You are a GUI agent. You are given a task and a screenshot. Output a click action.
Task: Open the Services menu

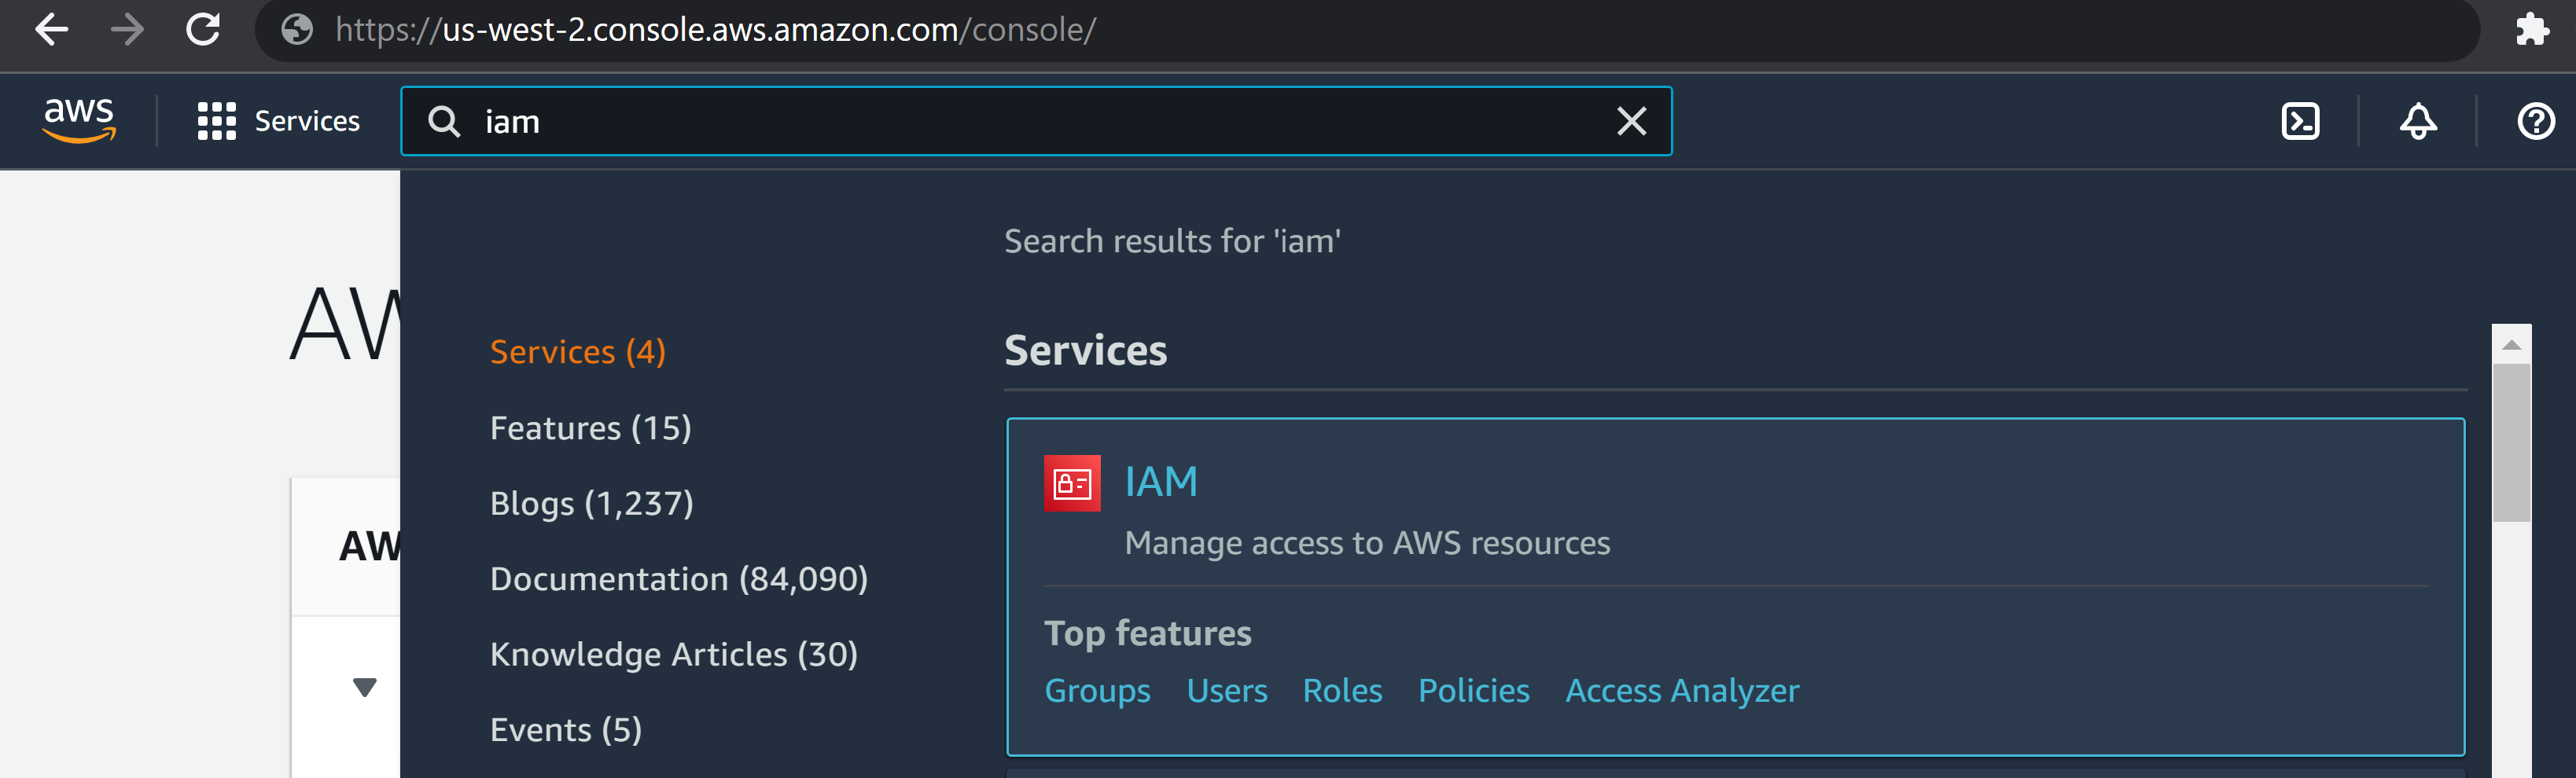point(278,120)
